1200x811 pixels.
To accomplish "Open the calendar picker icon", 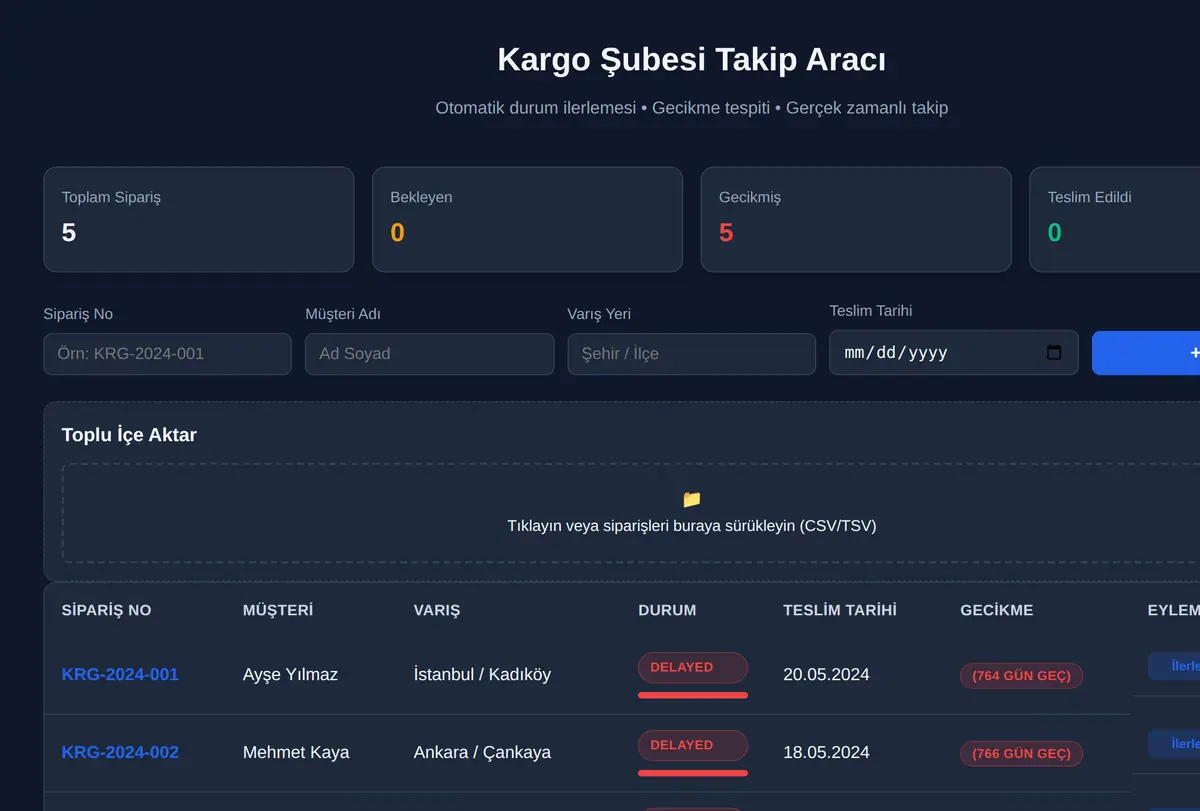I will (1053, 352).
